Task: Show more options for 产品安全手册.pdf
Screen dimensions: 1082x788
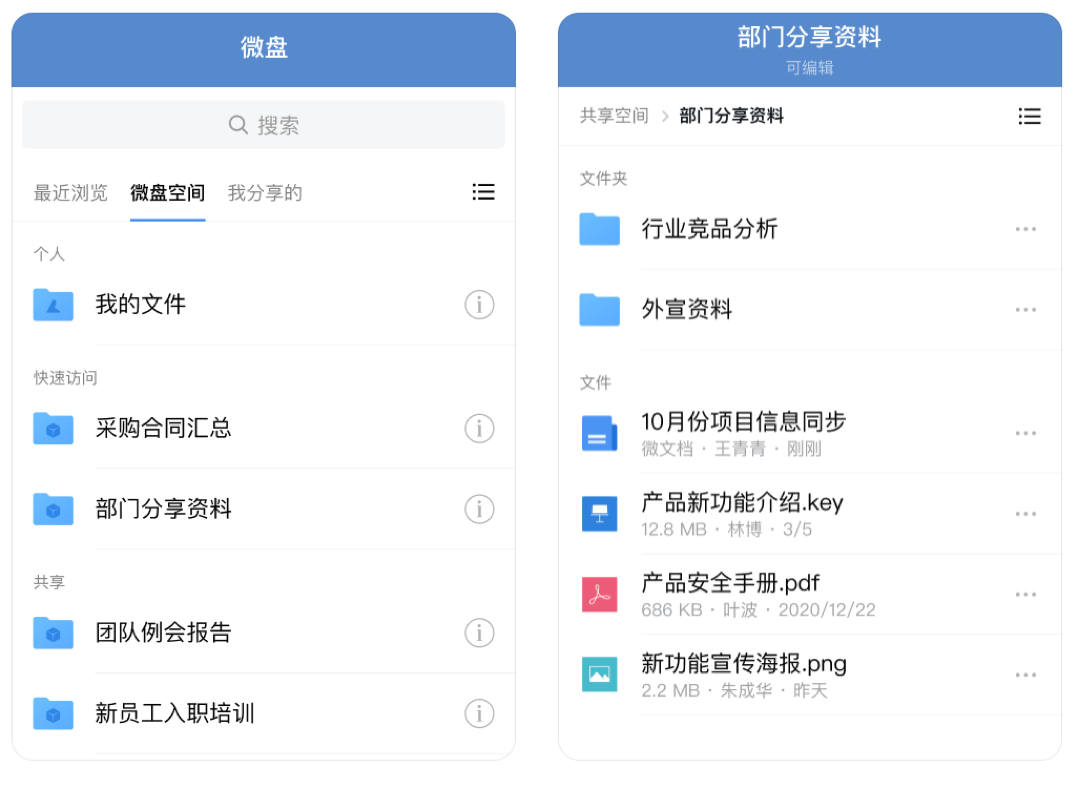Action: (1025, 595)
